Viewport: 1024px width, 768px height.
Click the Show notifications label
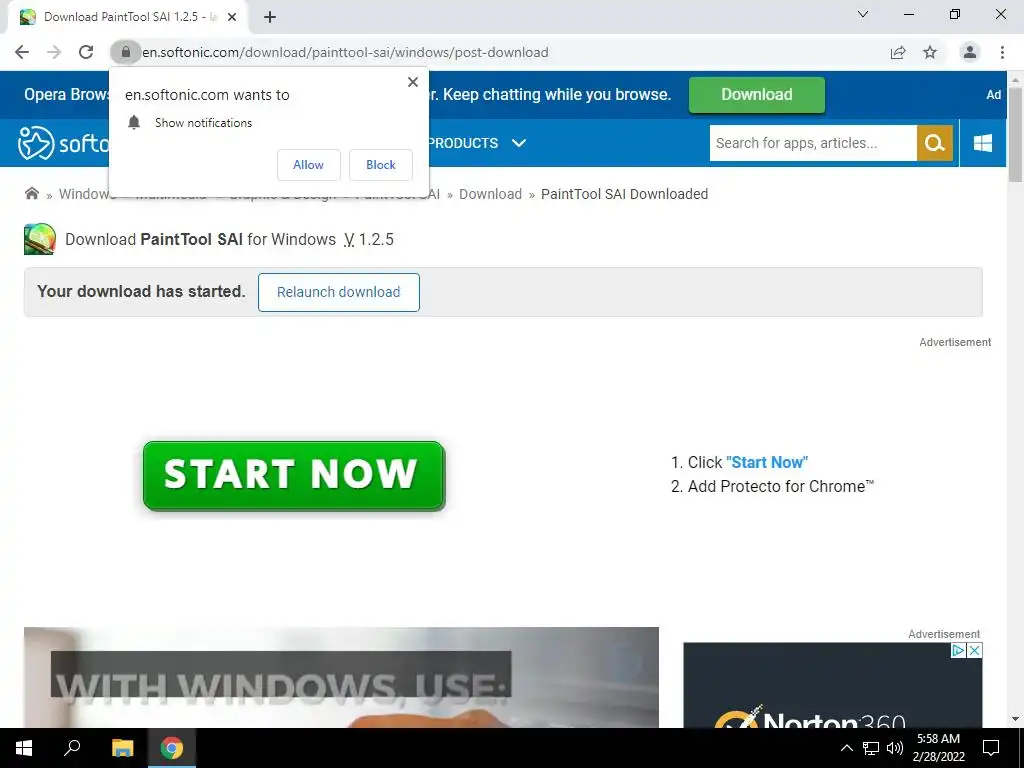[x=203, y=123]
